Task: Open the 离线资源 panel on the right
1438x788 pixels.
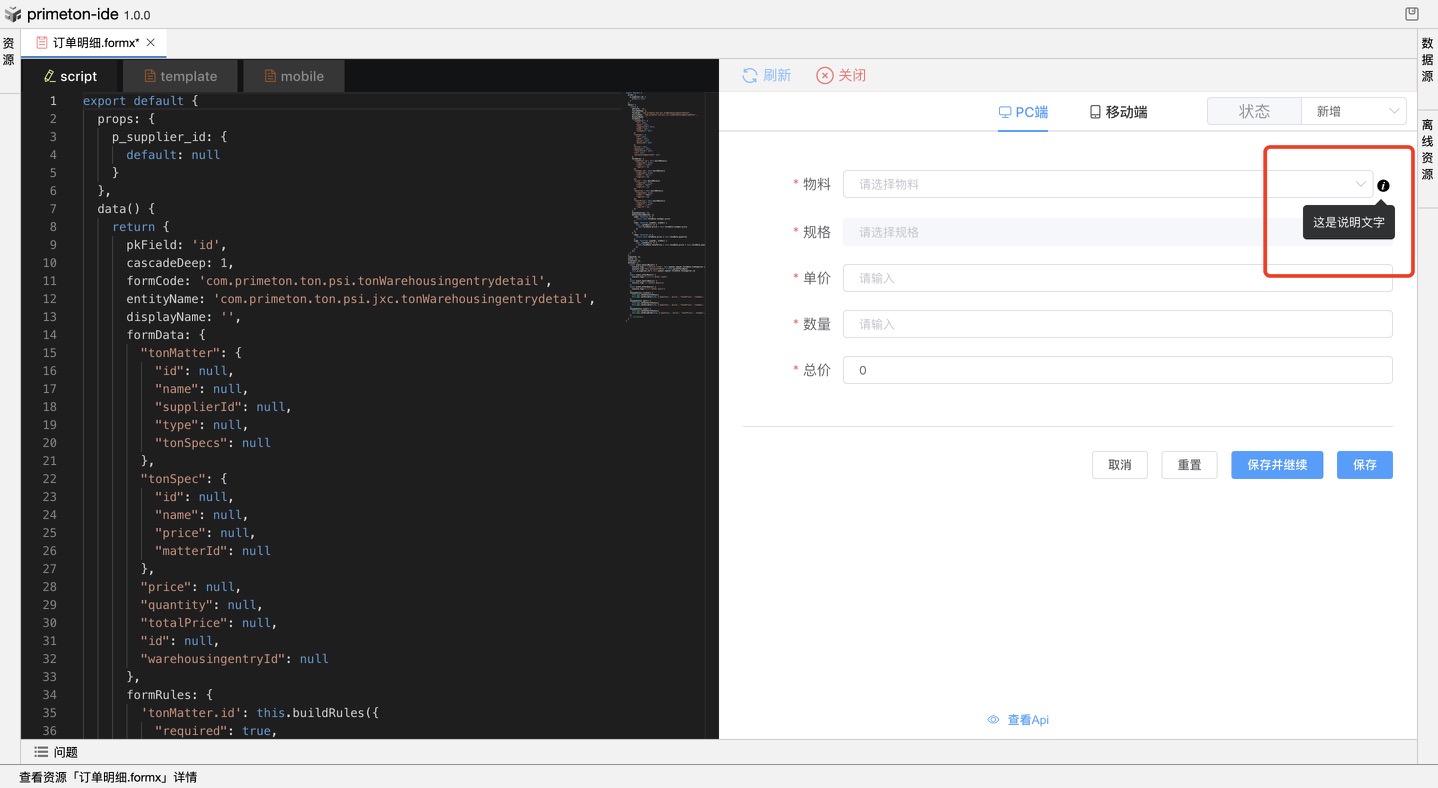Action: tap(1426, 156)
